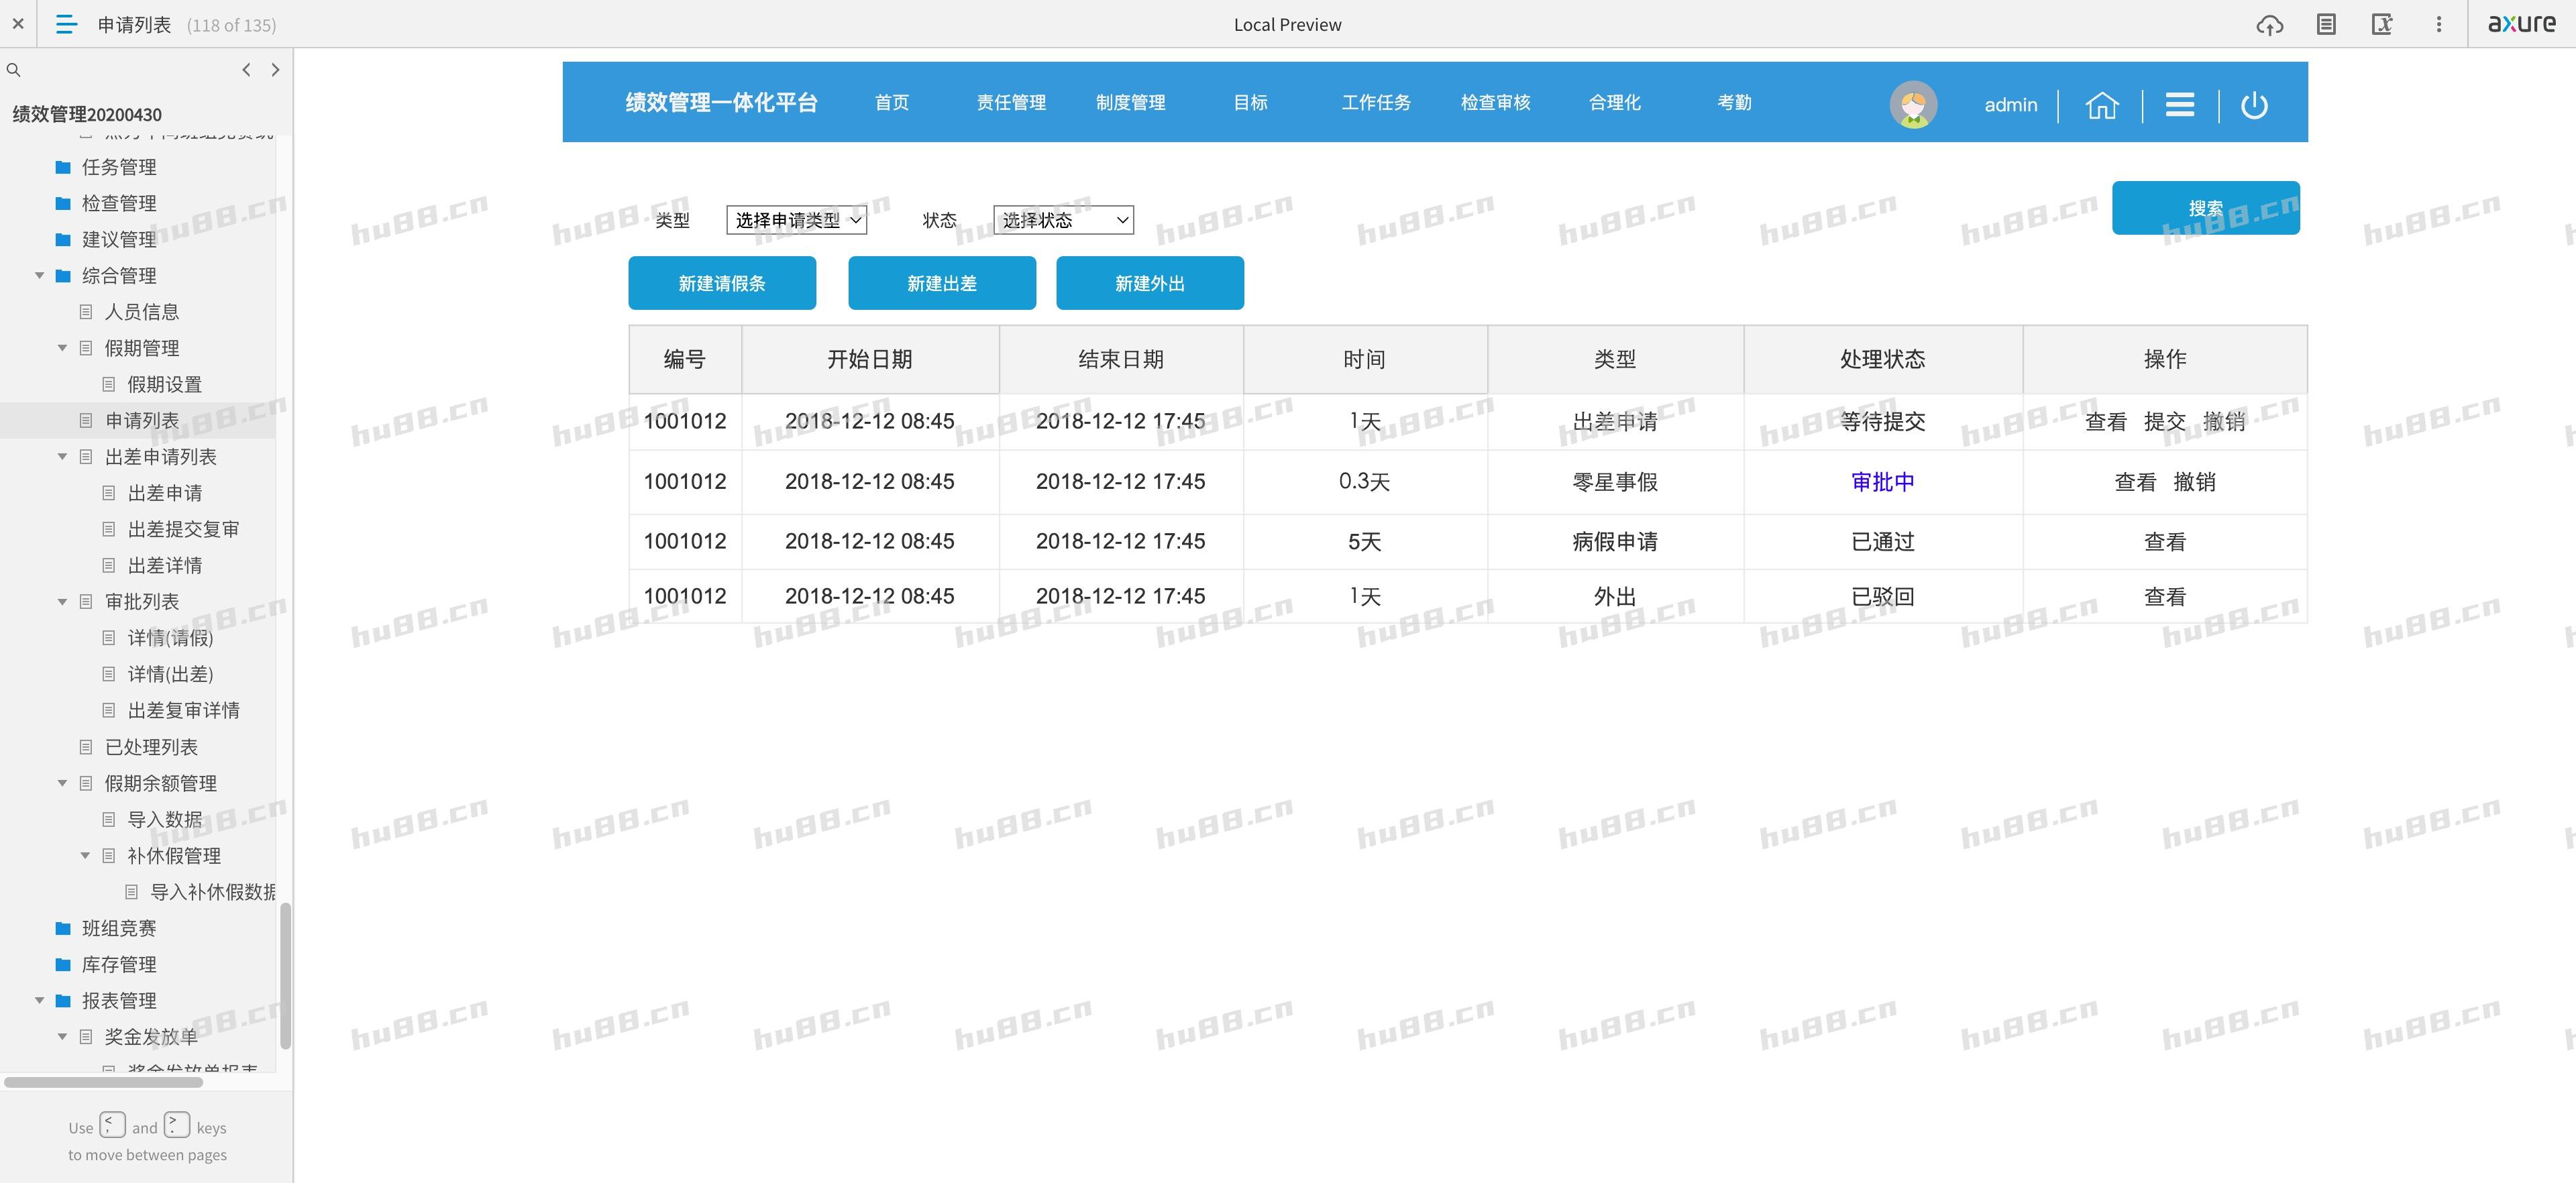Open the page notes document icon
Viewport: 2576px width, 1183px height.
point(2326,25)
